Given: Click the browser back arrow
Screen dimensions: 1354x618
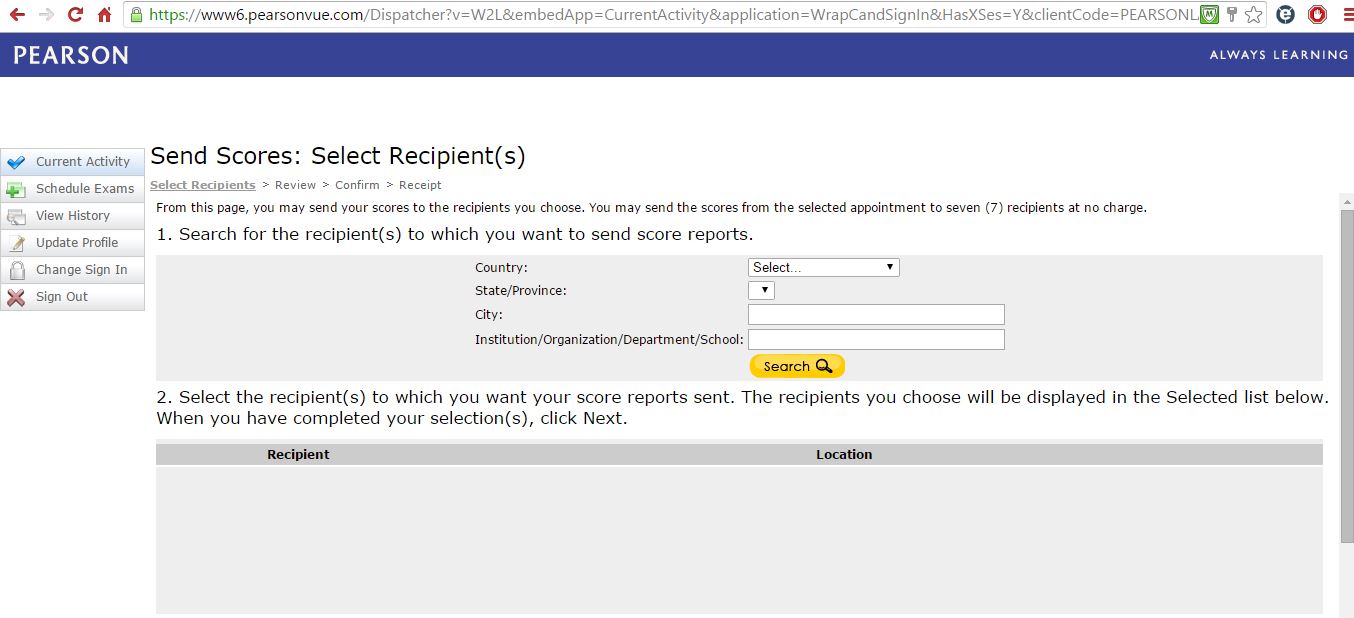Looking at the screenshot, I should 17,15.
